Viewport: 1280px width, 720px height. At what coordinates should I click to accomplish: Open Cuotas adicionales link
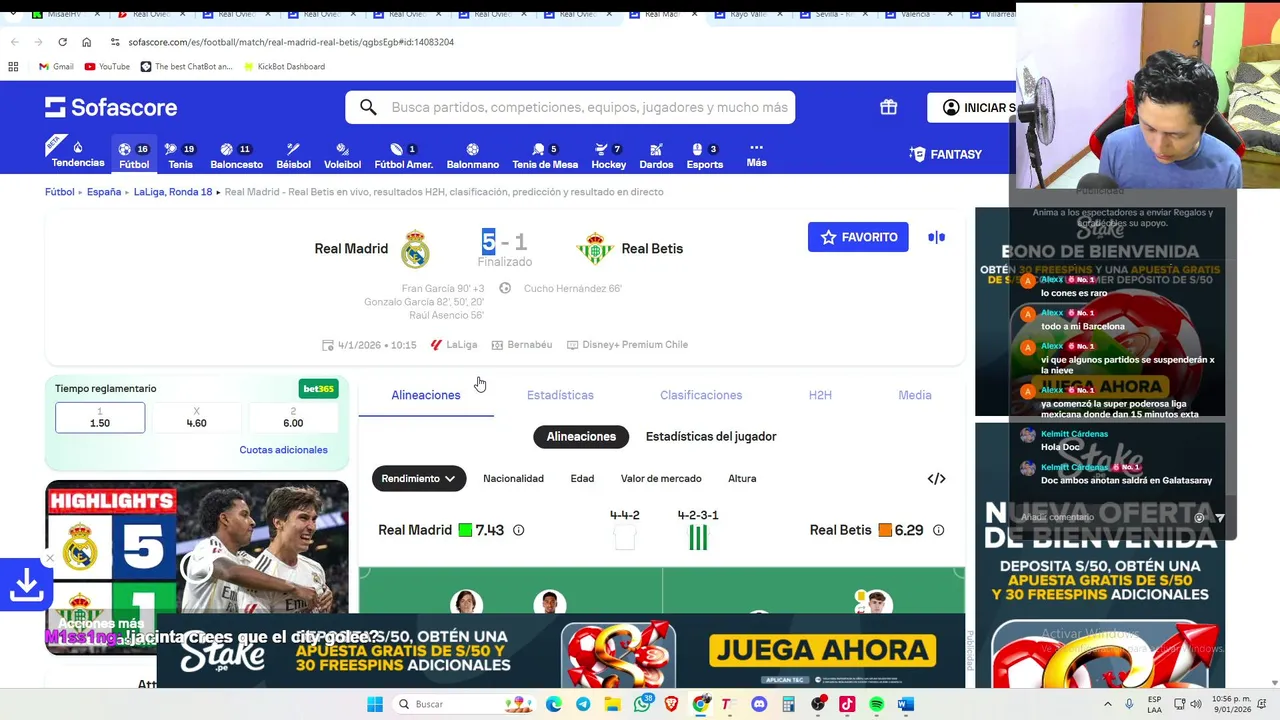283,450
